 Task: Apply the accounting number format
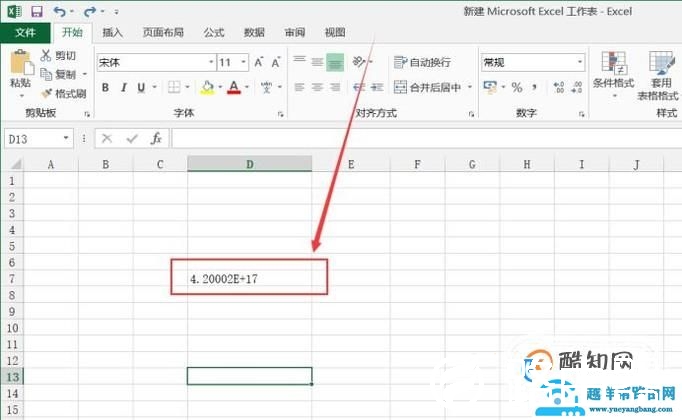490,87
